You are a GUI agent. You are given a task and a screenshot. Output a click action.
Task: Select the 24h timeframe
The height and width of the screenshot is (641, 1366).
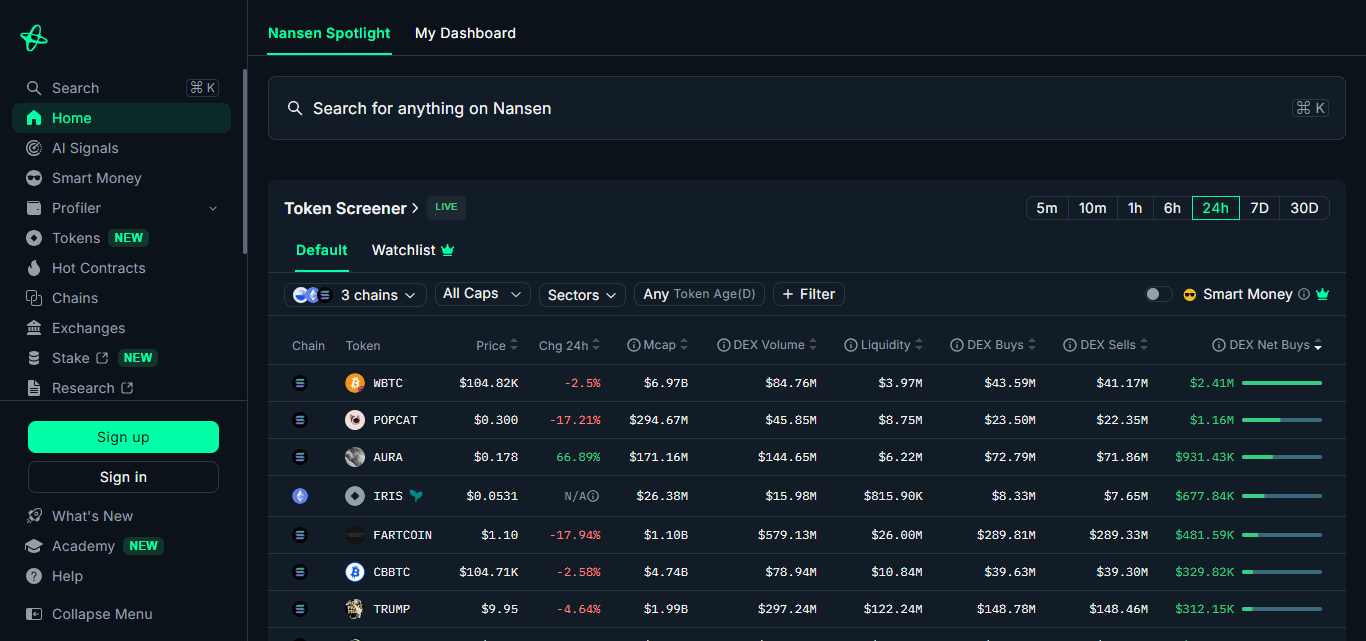1216,208
